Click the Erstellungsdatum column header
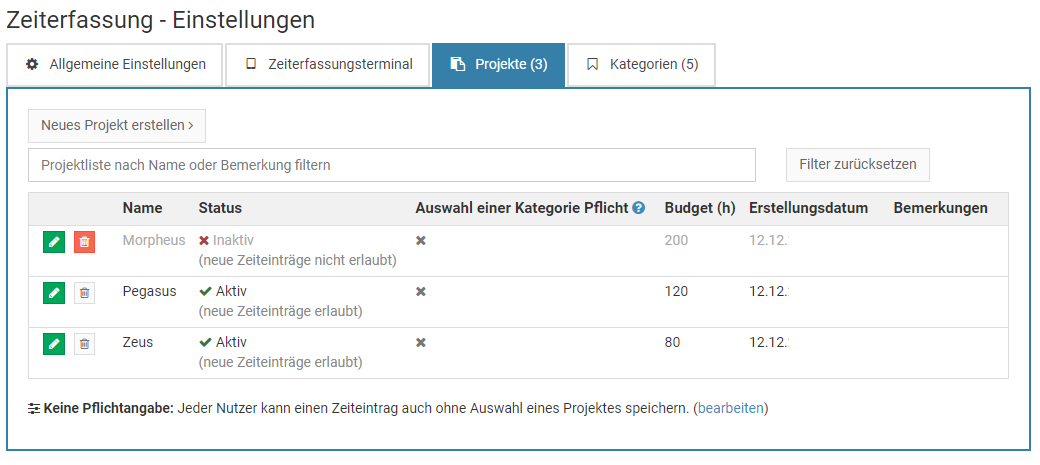This screenshot has height=465, width=1040. [x=808, y=208]
